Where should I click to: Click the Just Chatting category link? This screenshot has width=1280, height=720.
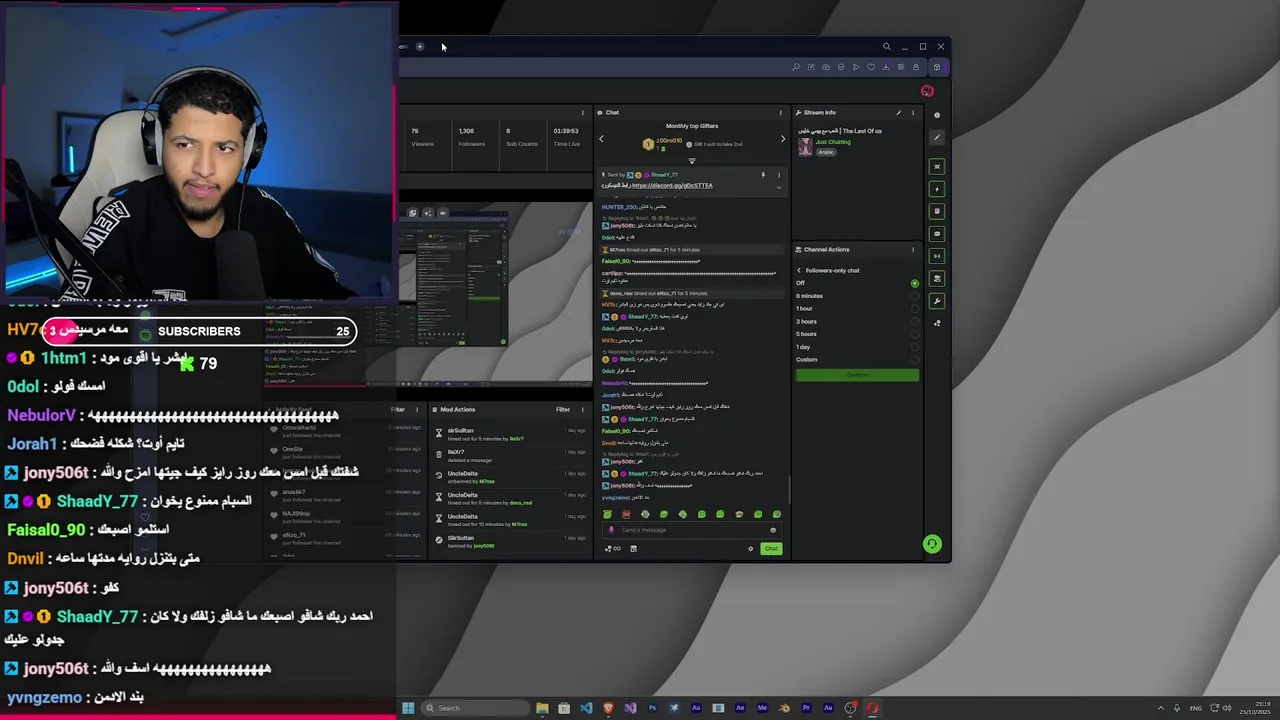[x=833, y=142]
